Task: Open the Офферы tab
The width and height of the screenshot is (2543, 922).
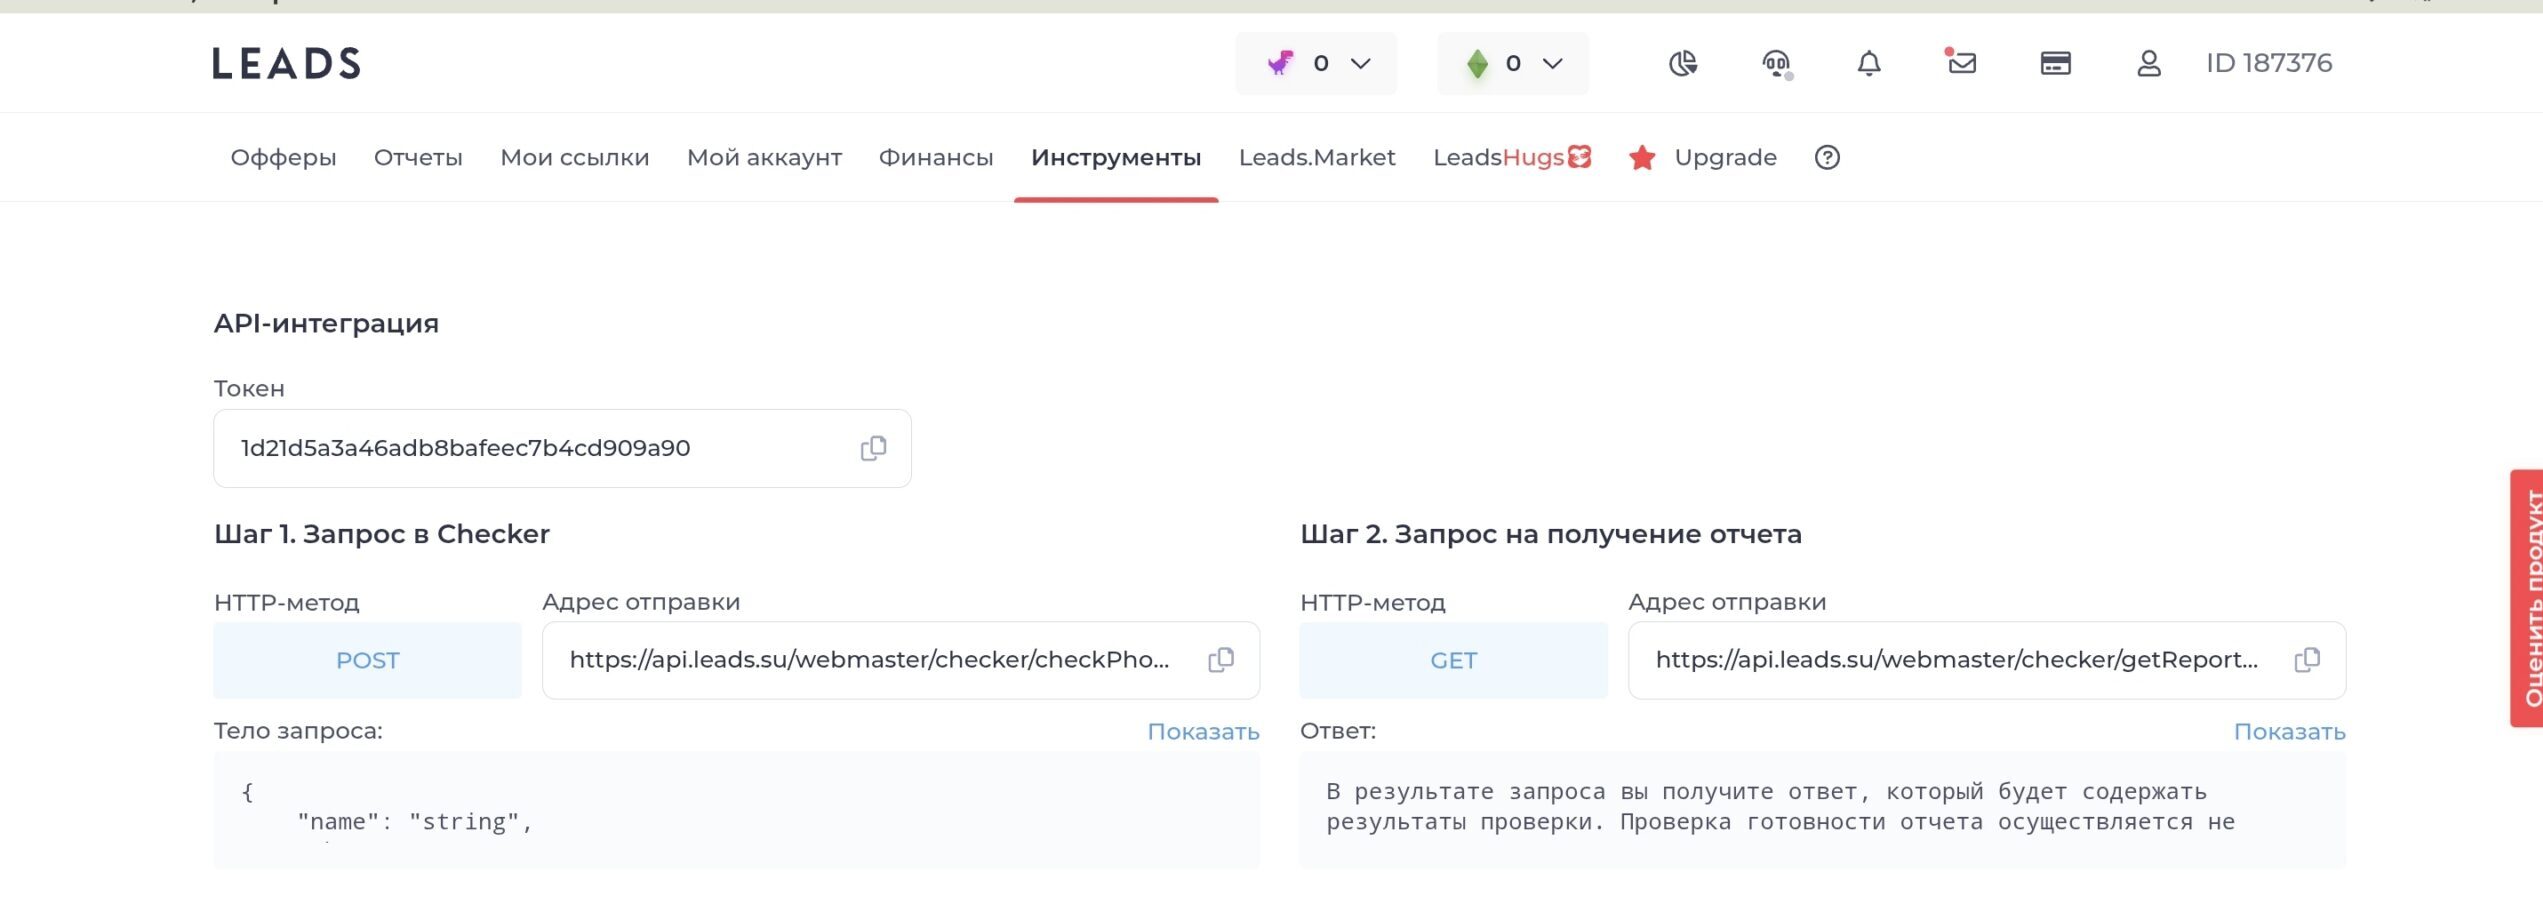Action: point(283,158)
